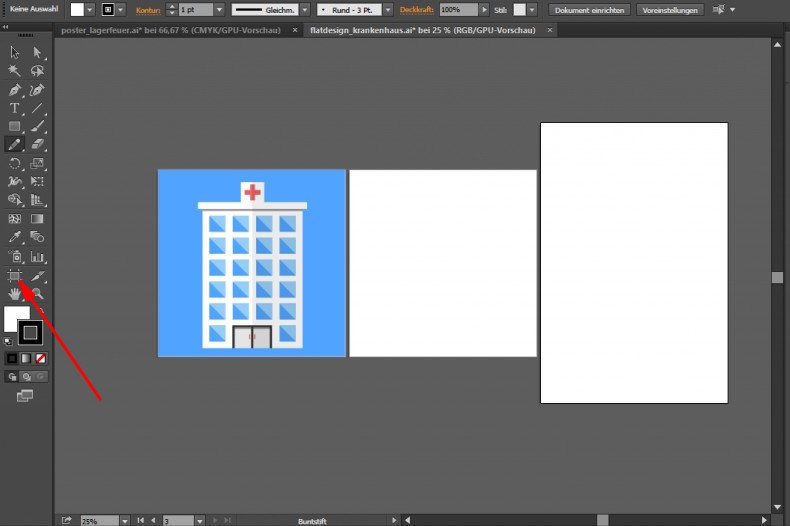
Task: Select the Artboard tool
Action: [15, 275]
